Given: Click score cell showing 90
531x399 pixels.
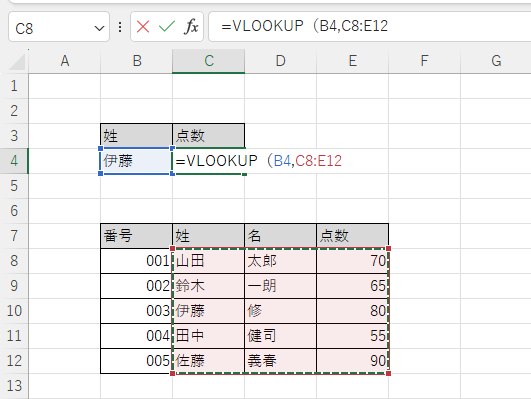Looking at the screenshot, I should tap(353, 361).
